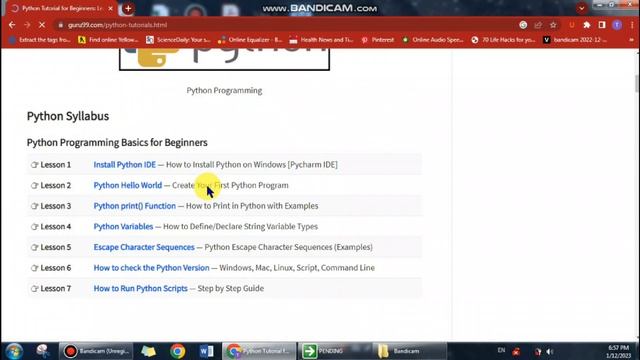Switch to Python Tutorial Chrome taskbar window
Image resolution: width=640 pixels, height=360 pixels.
[259, 351]
